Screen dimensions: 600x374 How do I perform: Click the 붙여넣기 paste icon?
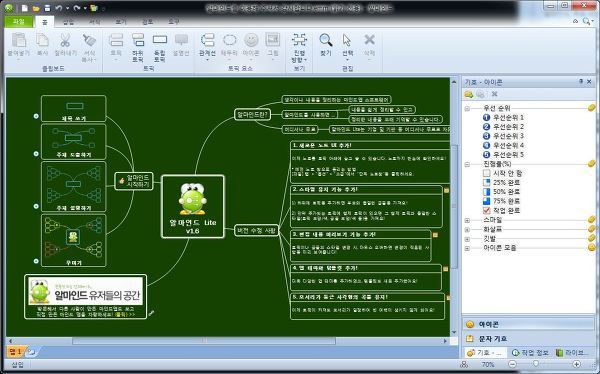(18, 40)
